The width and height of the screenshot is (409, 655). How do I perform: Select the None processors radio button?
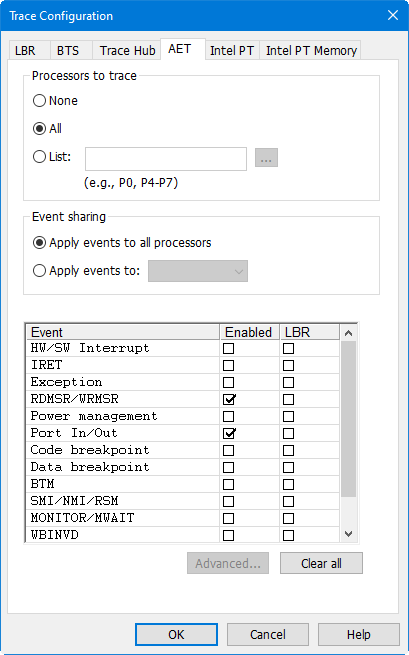click(x=39, y=101)
